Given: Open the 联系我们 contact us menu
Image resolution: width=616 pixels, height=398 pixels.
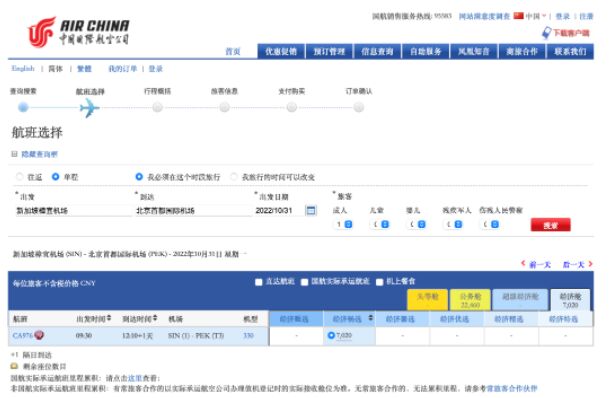Looking at the screenshot, I should [570, 51].
